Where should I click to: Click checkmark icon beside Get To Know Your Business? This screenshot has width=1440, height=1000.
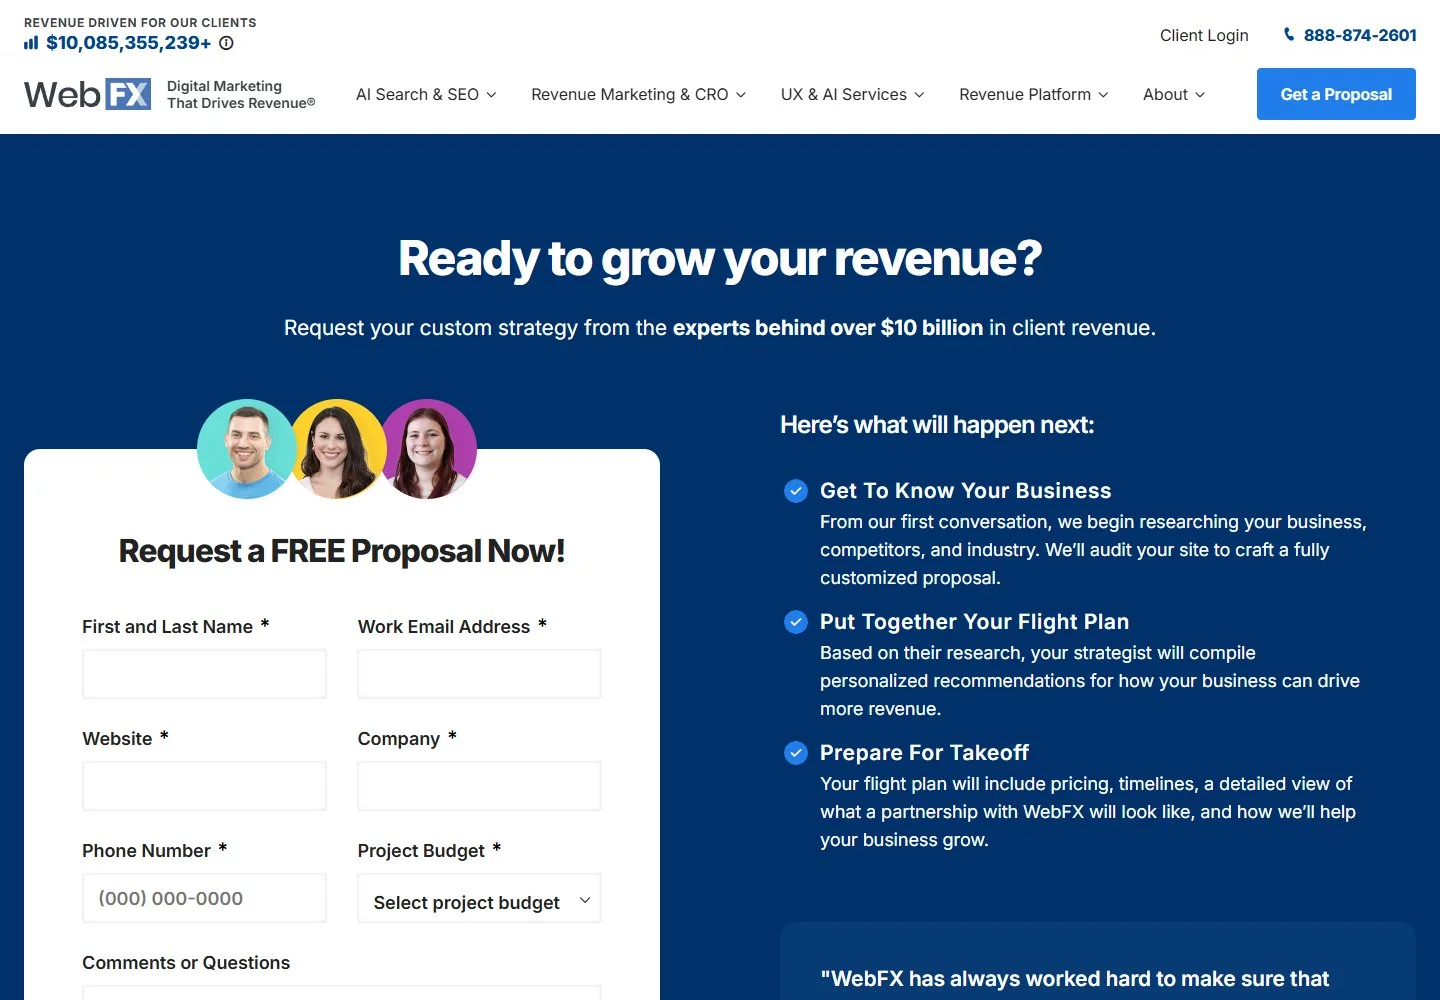[x=796, y=491]
